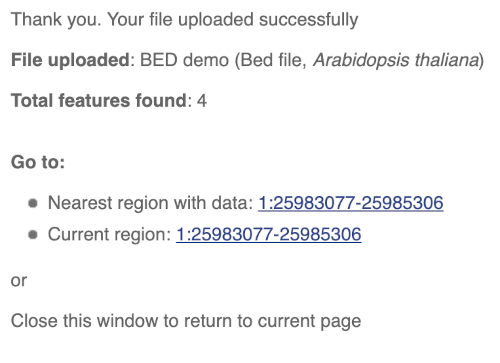
Task: Click the italic 'Arabidopsis thaliana' species name
Action: pos(396,60)
